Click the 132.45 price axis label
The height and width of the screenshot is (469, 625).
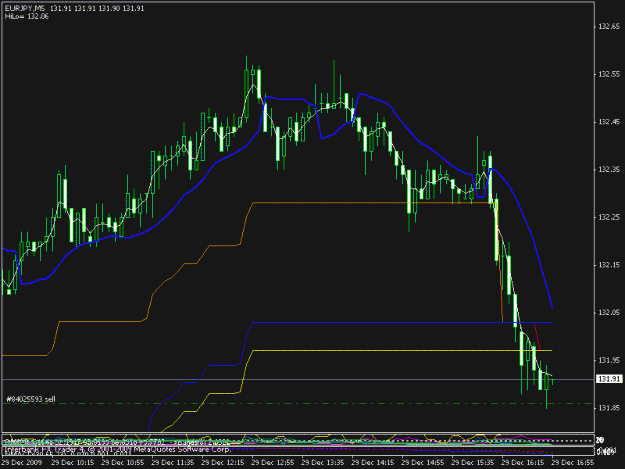pos(609,122)
